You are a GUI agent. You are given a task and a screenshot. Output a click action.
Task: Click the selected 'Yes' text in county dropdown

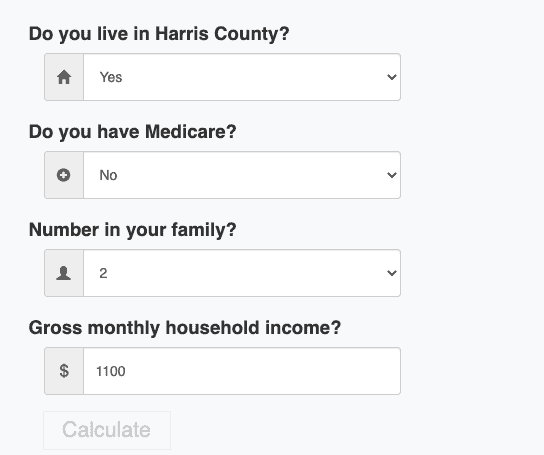[111, 77]
